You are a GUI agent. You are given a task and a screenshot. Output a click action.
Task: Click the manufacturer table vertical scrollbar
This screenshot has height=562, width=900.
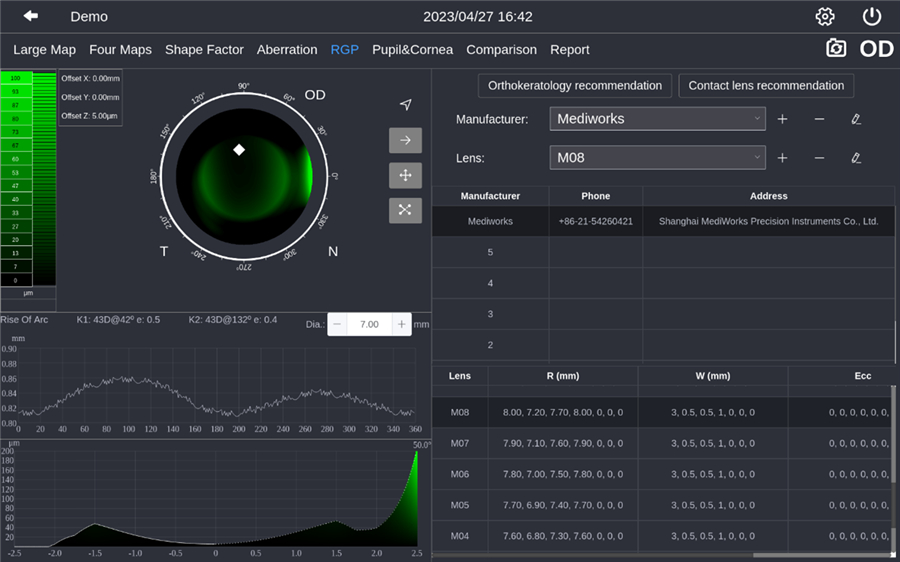click(x=897, y=342)
